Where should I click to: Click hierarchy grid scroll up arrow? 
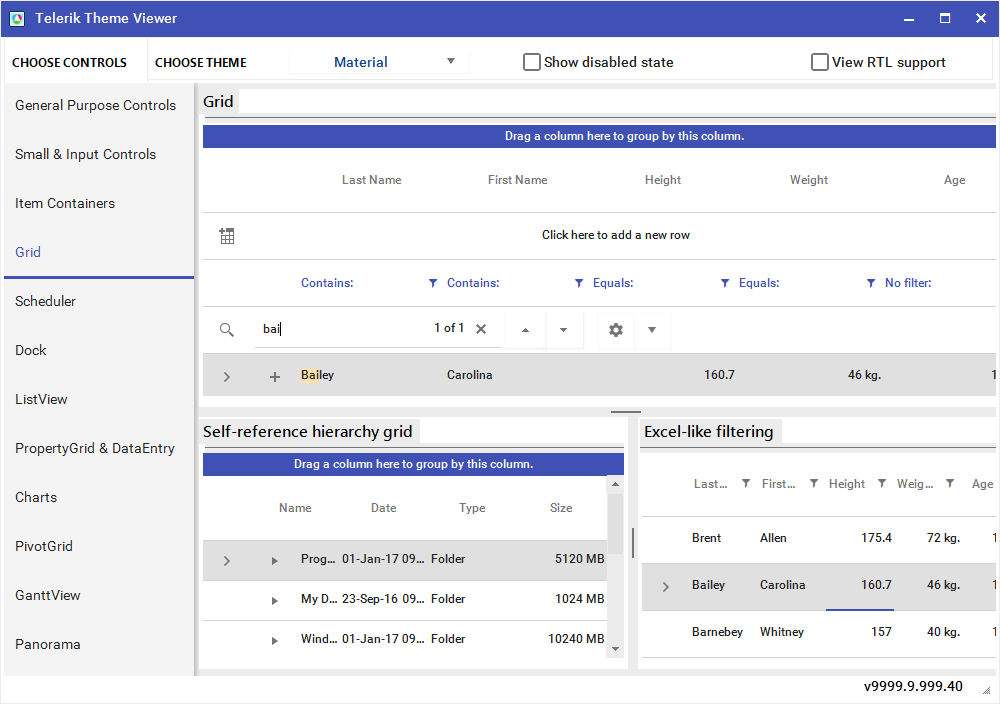tap(615, 485)
